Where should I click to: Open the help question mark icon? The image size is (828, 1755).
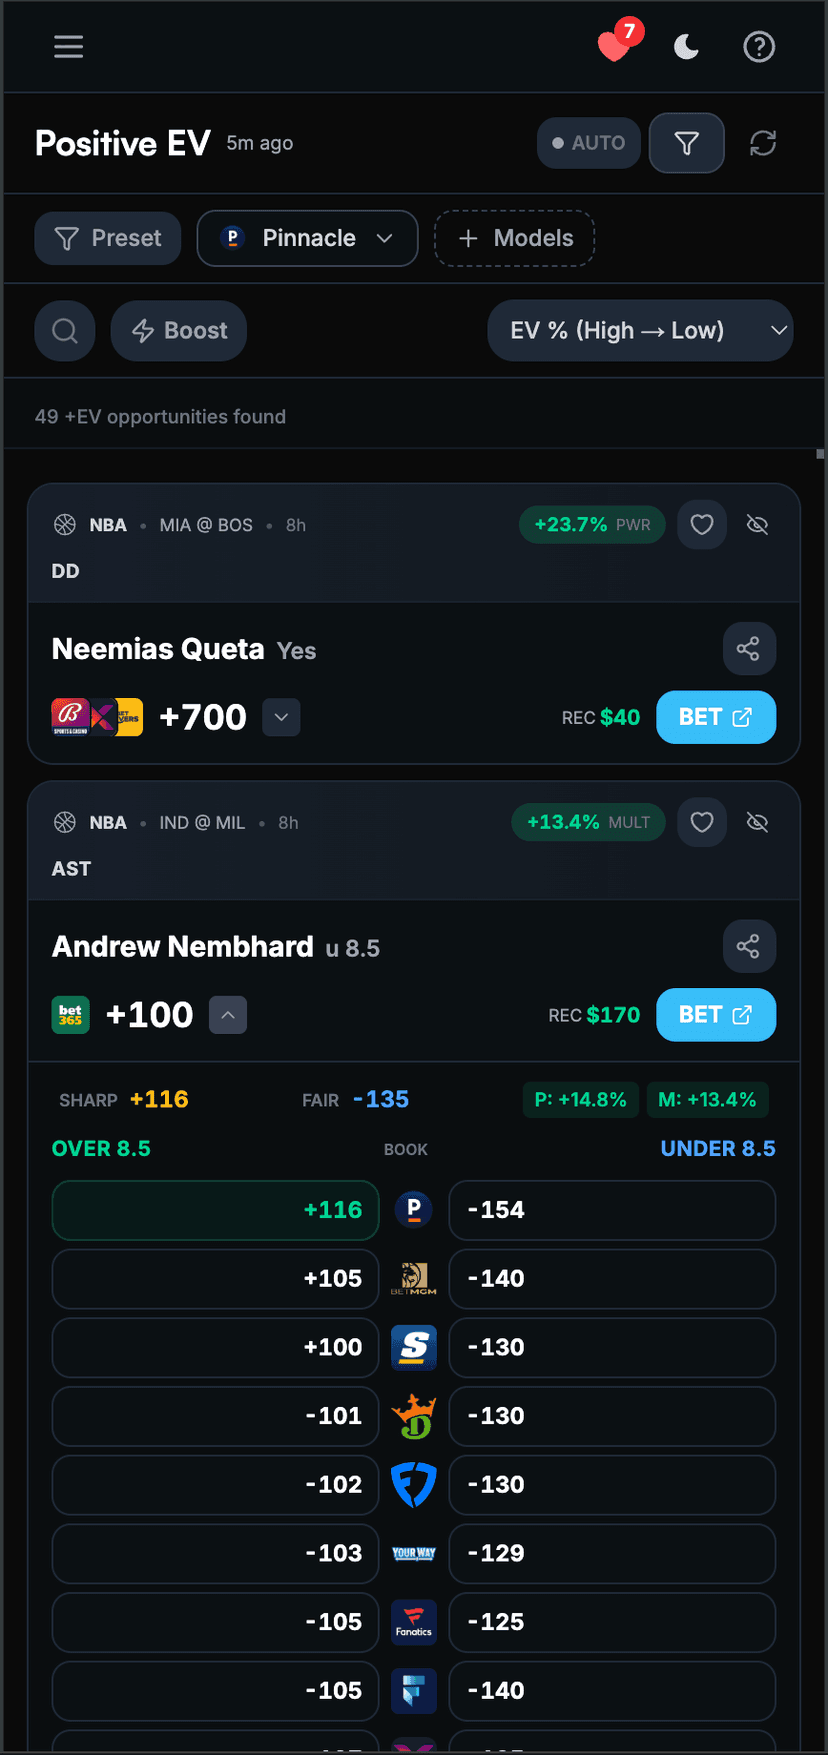coord(759,47)
